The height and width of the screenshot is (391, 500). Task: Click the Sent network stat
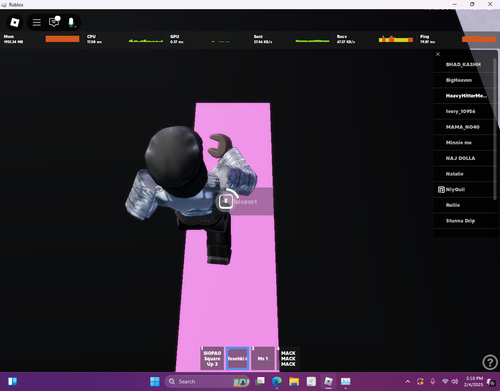(x=292, y=39)
